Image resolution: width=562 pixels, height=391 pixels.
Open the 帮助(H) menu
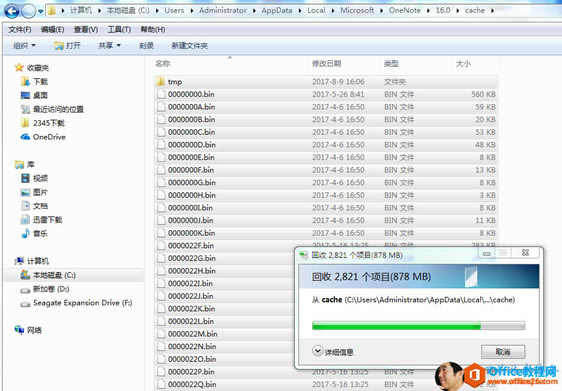point(153,29)
